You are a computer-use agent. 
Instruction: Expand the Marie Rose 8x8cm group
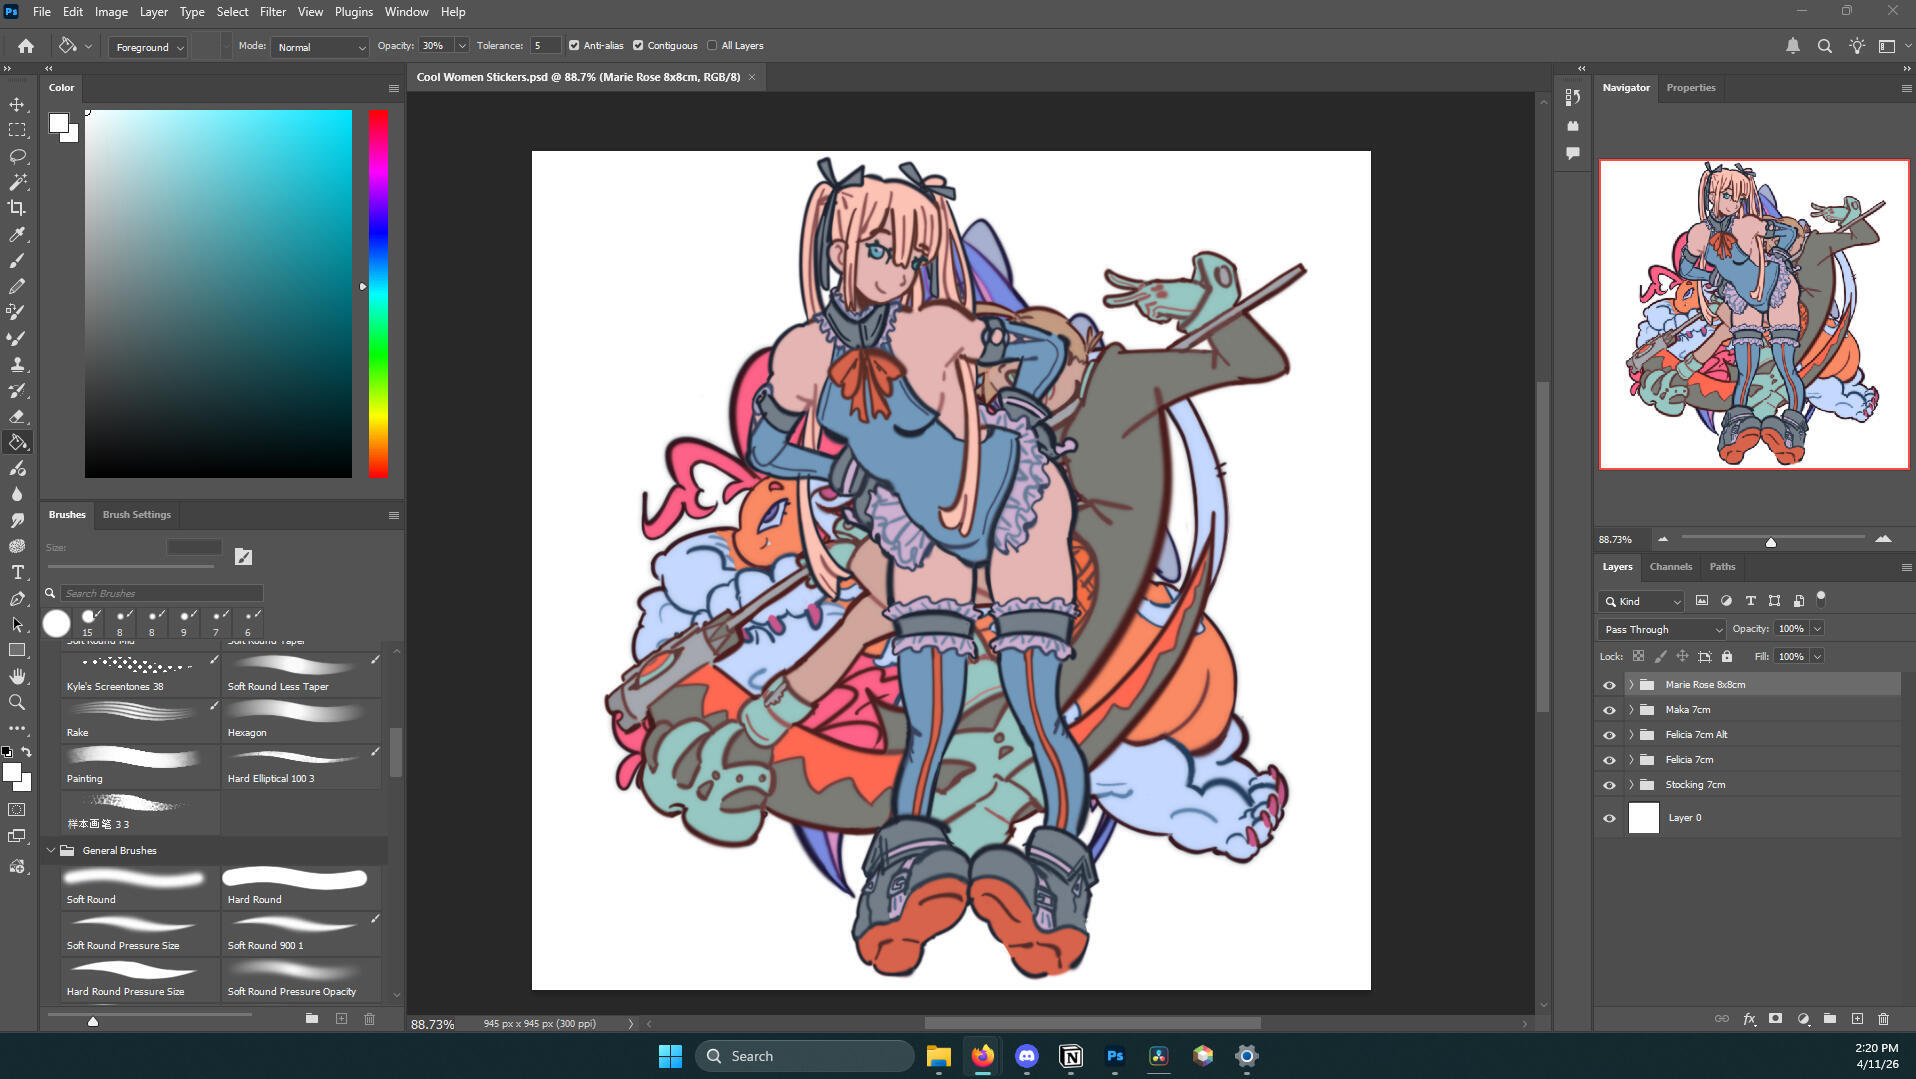(x=1631, y=685)
